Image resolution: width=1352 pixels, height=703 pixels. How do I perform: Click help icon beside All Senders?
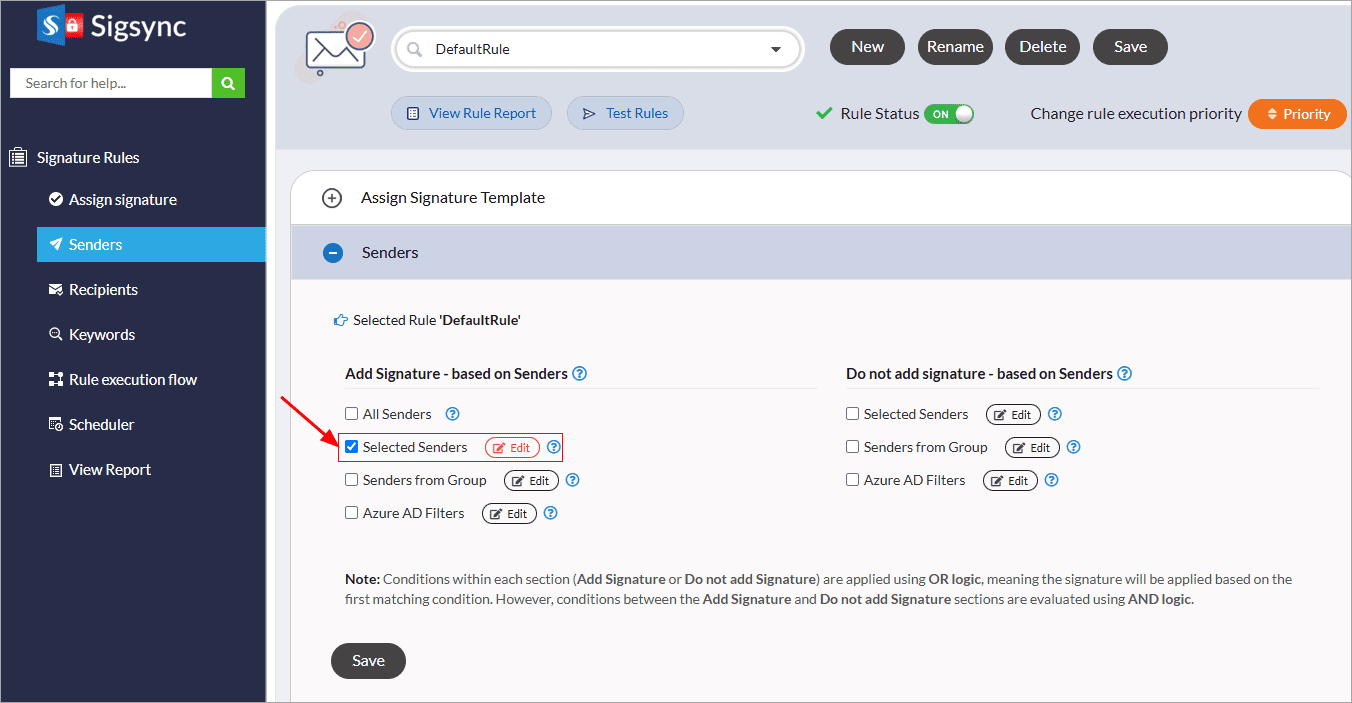coord(452,414)
